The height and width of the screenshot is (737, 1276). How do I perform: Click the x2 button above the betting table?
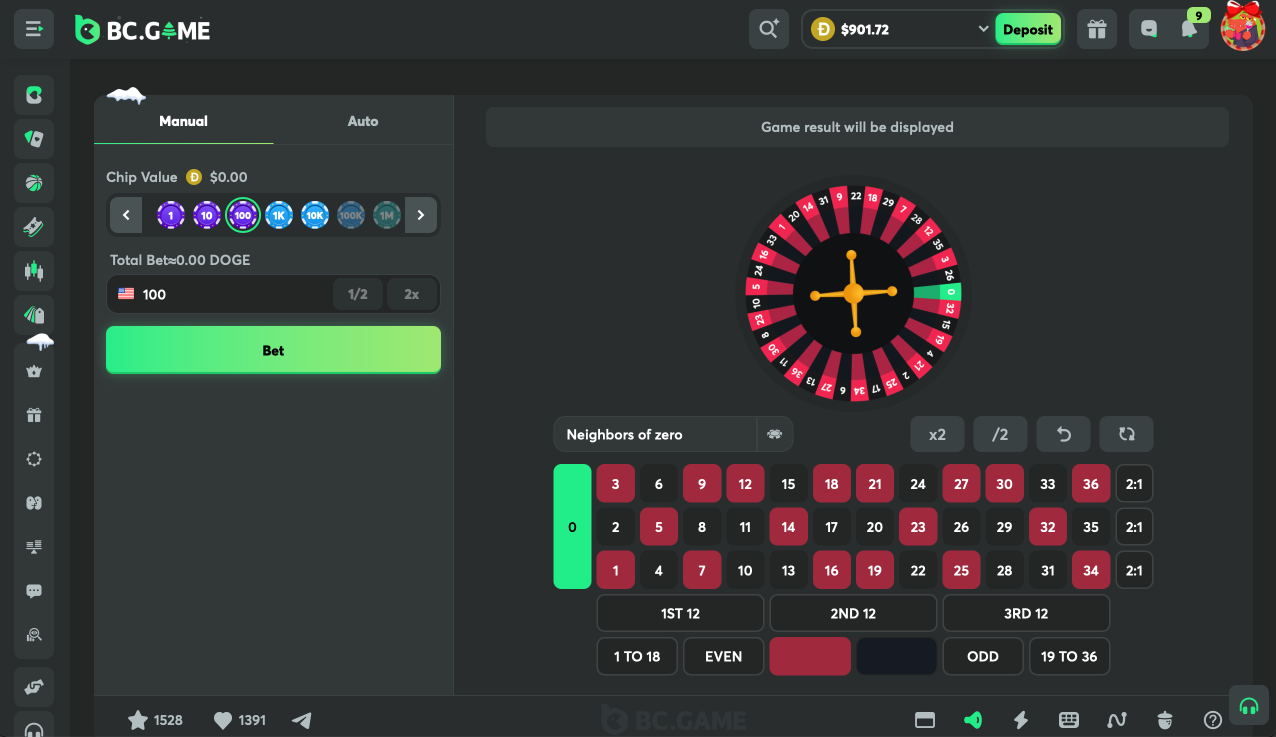click(937, 435)
